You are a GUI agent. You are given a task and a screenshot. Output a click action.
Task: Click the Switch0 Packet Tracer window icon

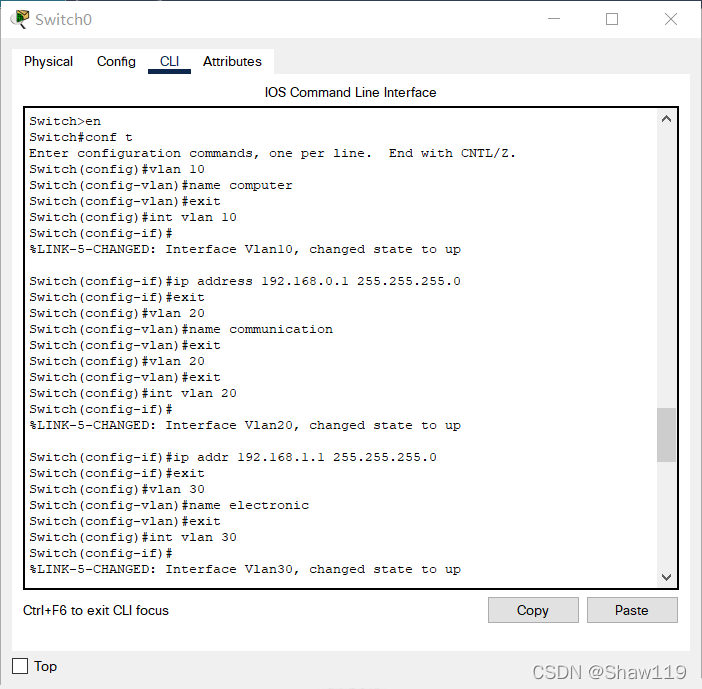coord(20,19)
